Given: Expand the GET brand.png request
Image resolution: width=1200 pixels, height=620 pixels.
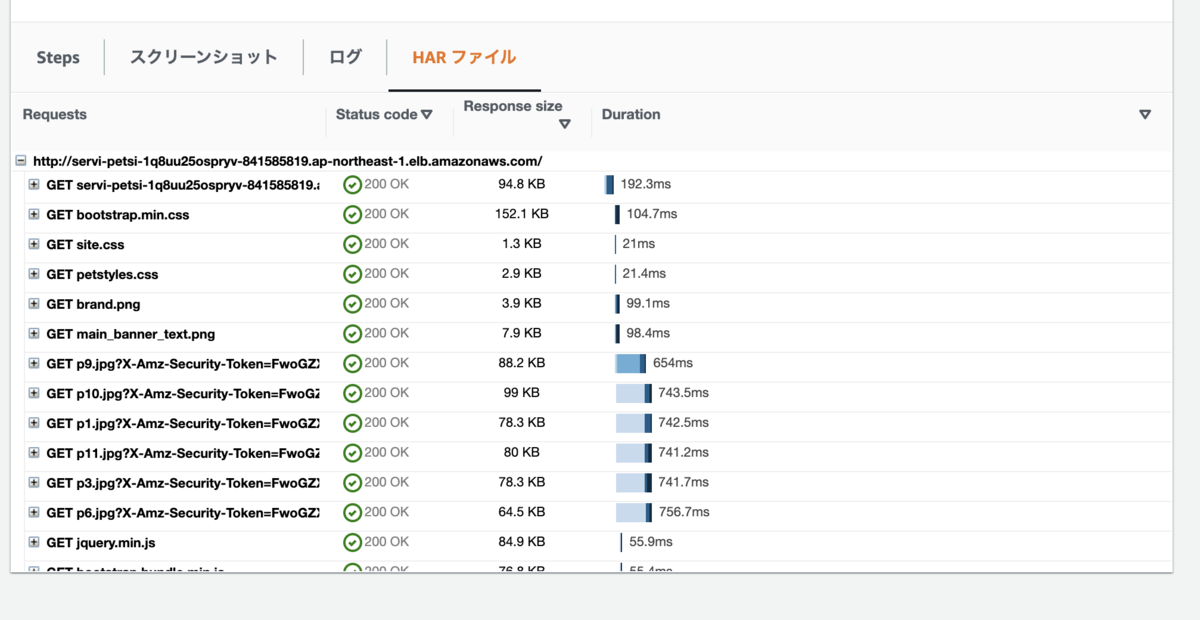Looking at the screenshot, I should 34,304.
